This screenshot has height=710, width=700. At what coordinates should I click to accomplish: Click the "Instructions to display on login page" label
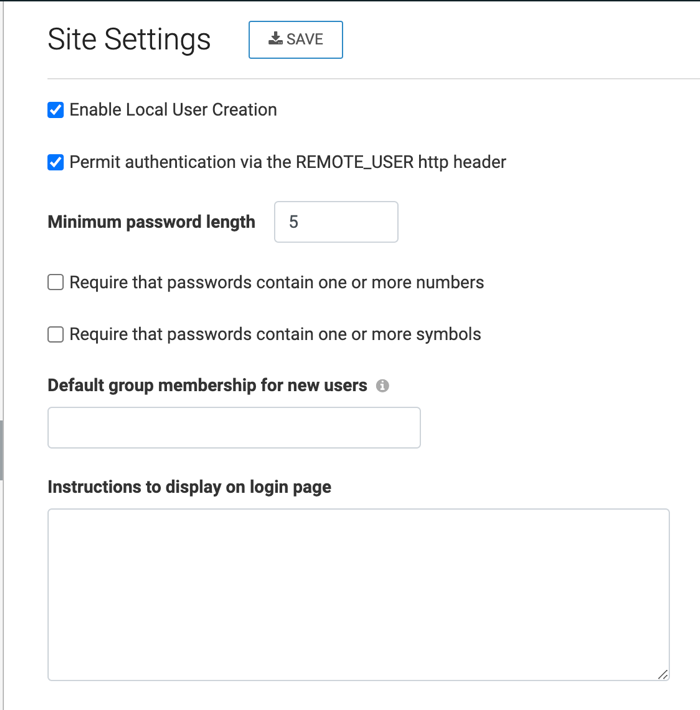click(189, 487)
